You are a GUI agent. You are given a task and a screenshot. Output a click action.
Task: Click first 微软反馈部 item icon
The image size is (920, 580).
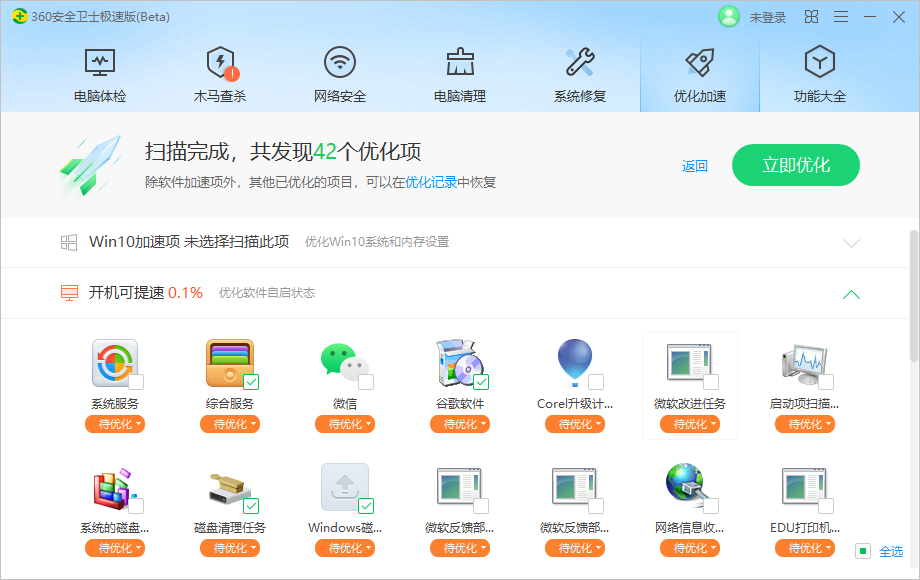coord(459,487)
